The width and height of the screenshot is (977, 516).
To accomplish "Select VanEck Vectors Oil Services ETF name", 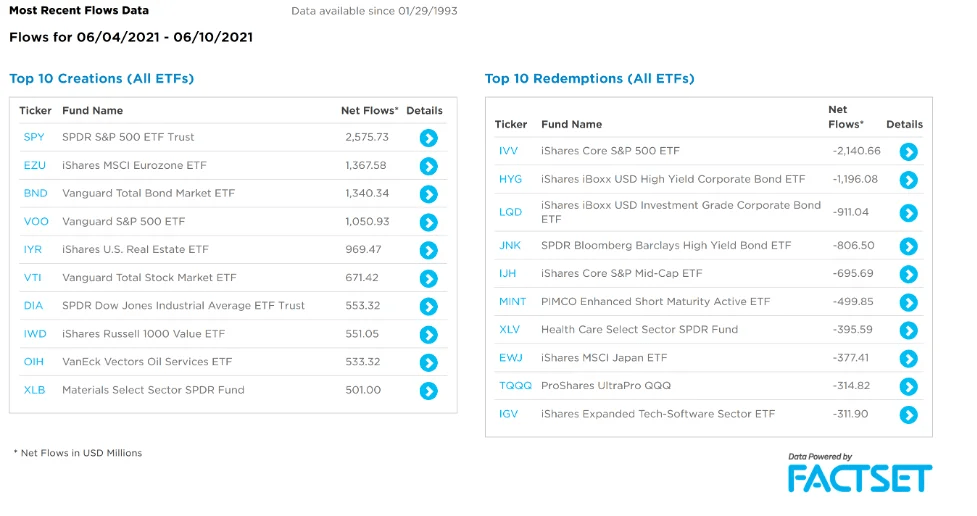I will click(147, 361).
